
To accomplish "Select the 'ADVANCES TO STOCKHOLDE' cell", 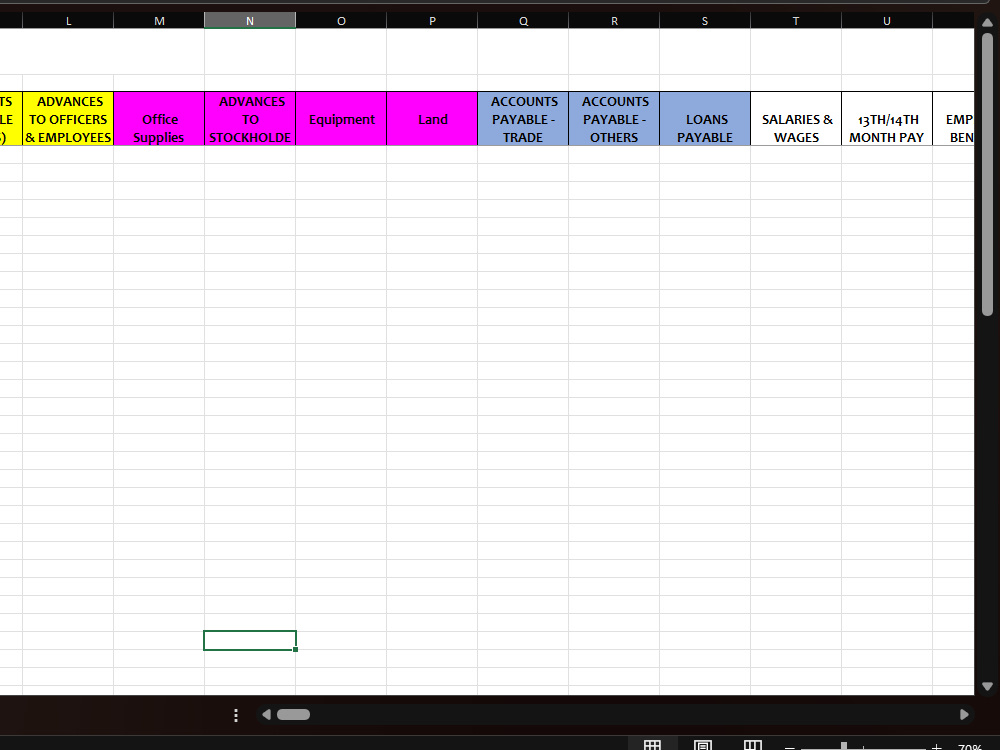I will point(250,119).
